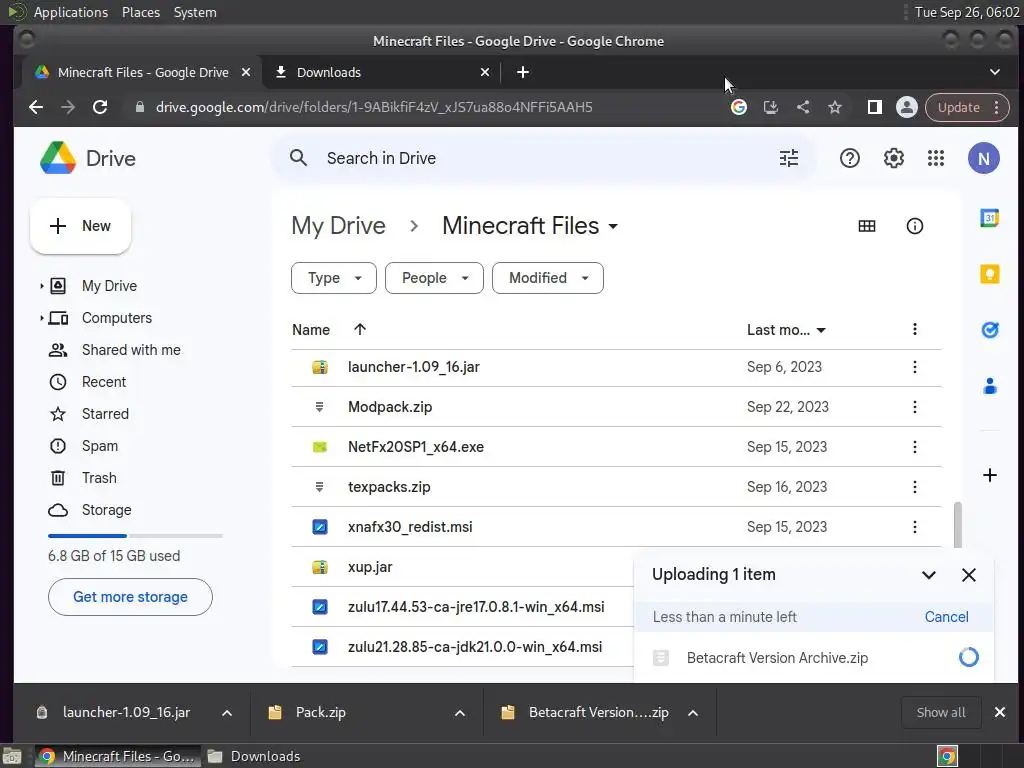Click the New button
The width and height of the screenshot is (1024, 768).
pyautogui.click(x=80, y=226)
